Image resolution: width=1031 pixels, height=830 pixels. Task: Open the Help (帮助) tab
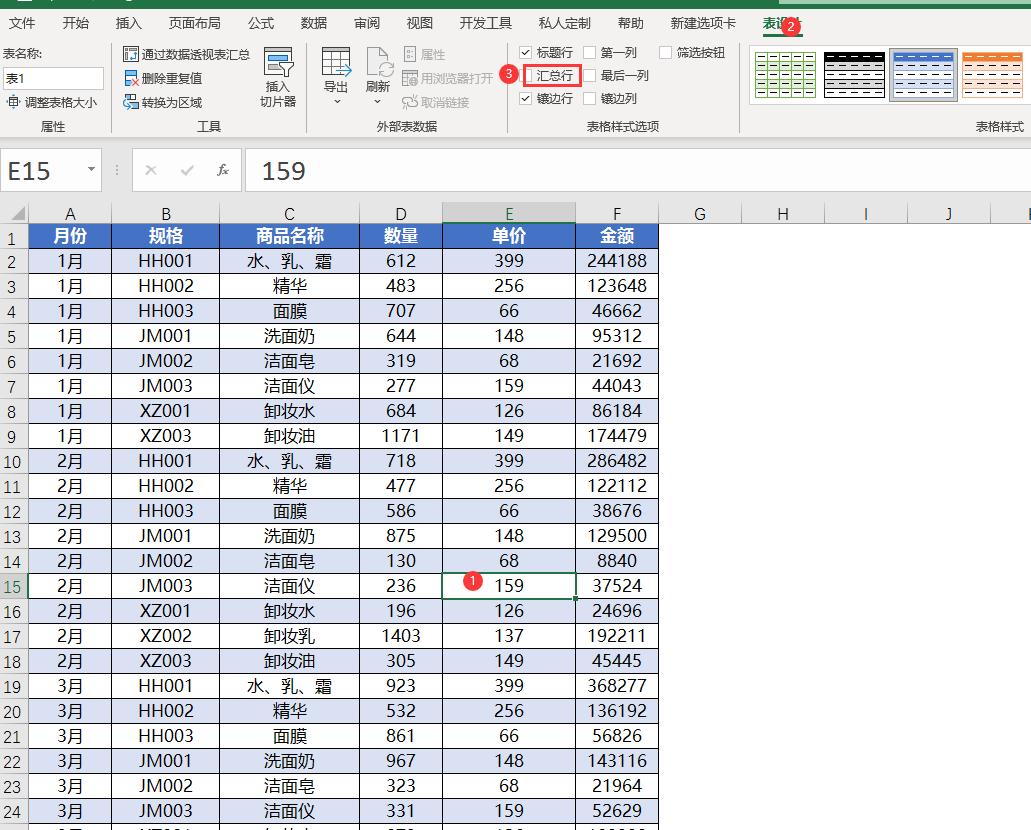pyautogui.click(x=631, y=24)
